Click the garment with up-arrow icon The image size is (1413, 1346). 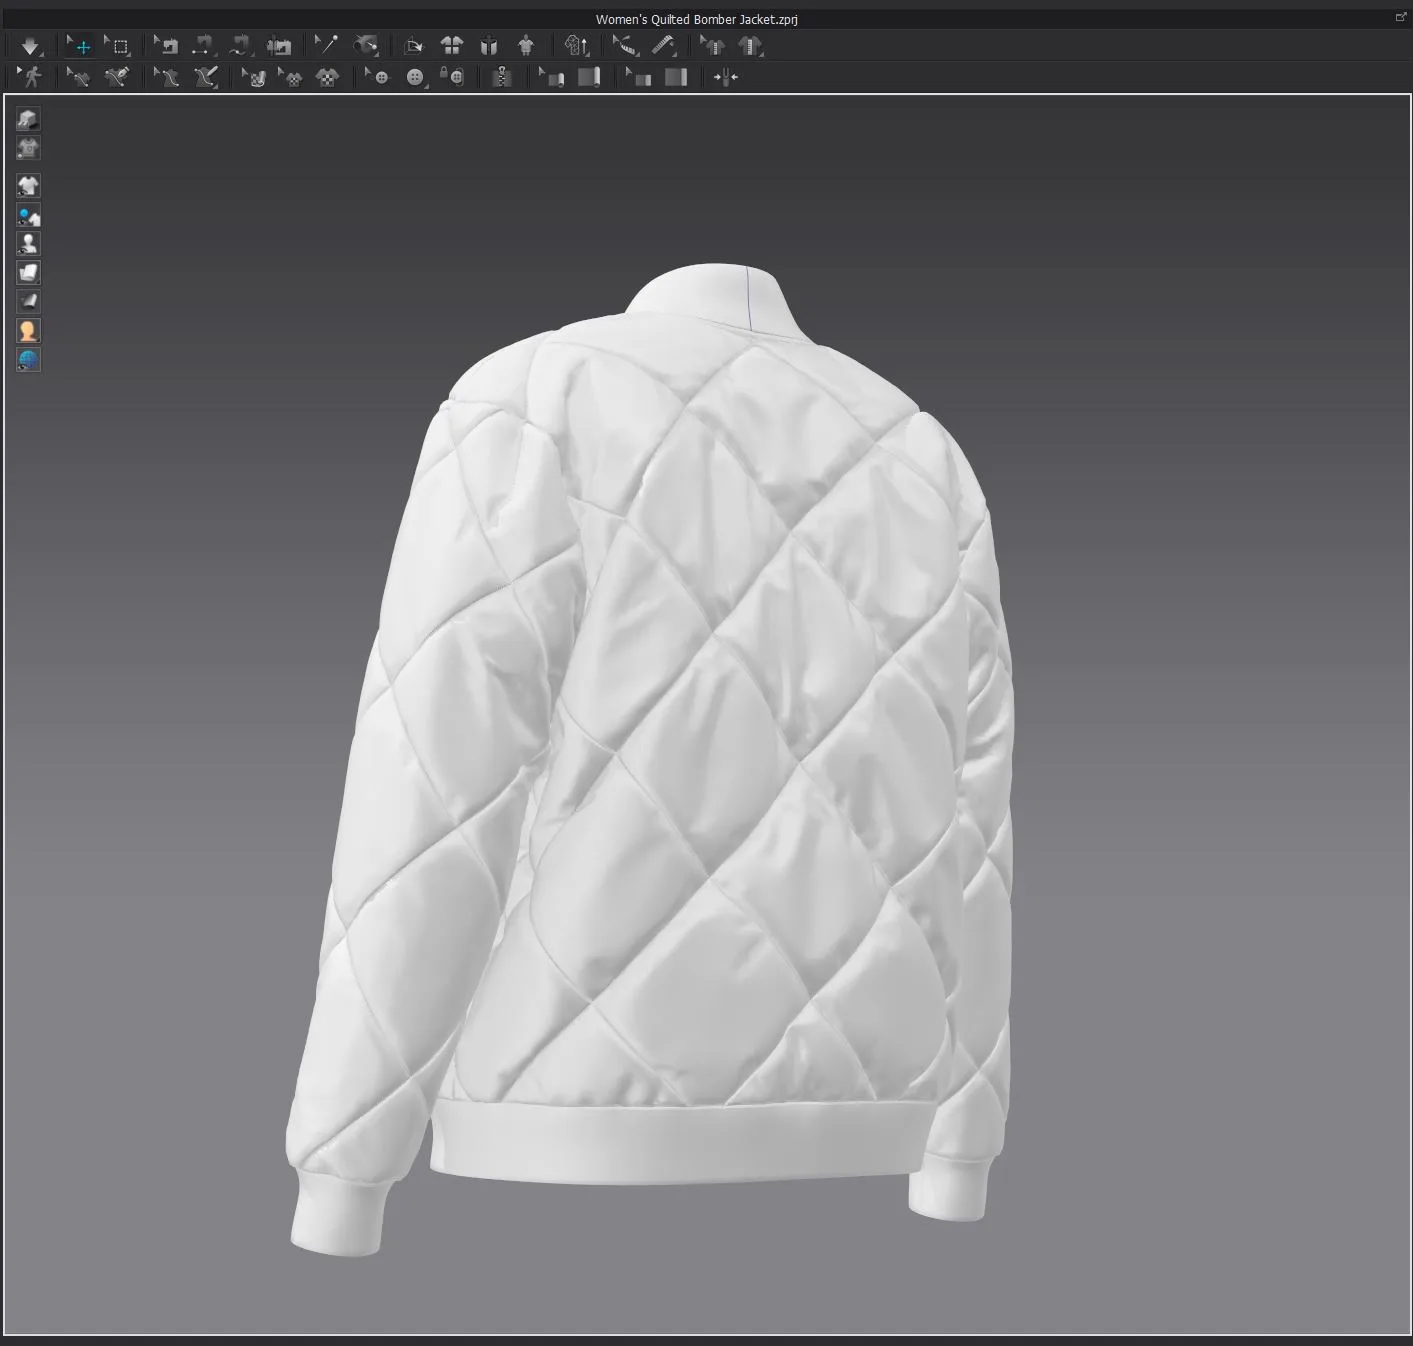(577, 46)
